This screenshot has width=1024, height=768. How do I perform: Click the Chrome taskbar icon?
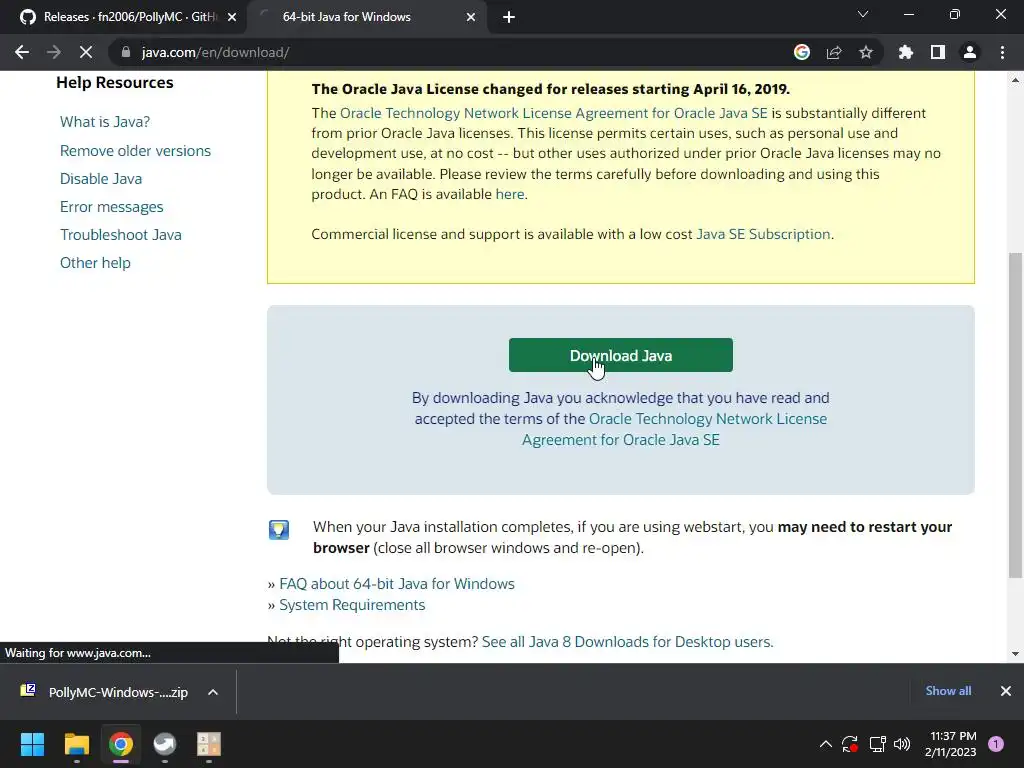pyautogui.click(x=121, y=744)
